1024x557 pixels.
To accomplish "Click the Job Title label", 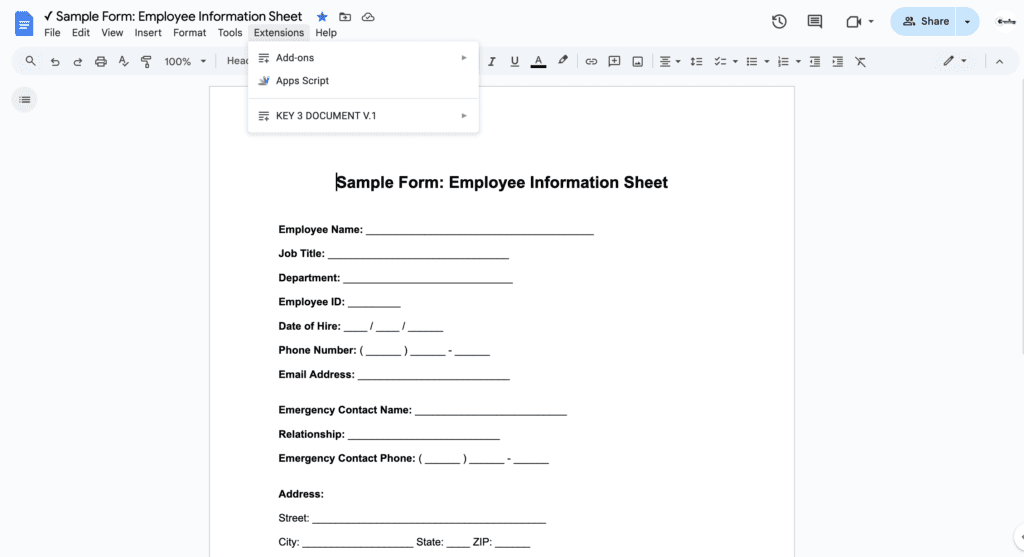I will pyautogui.click(x=301, y=253).
